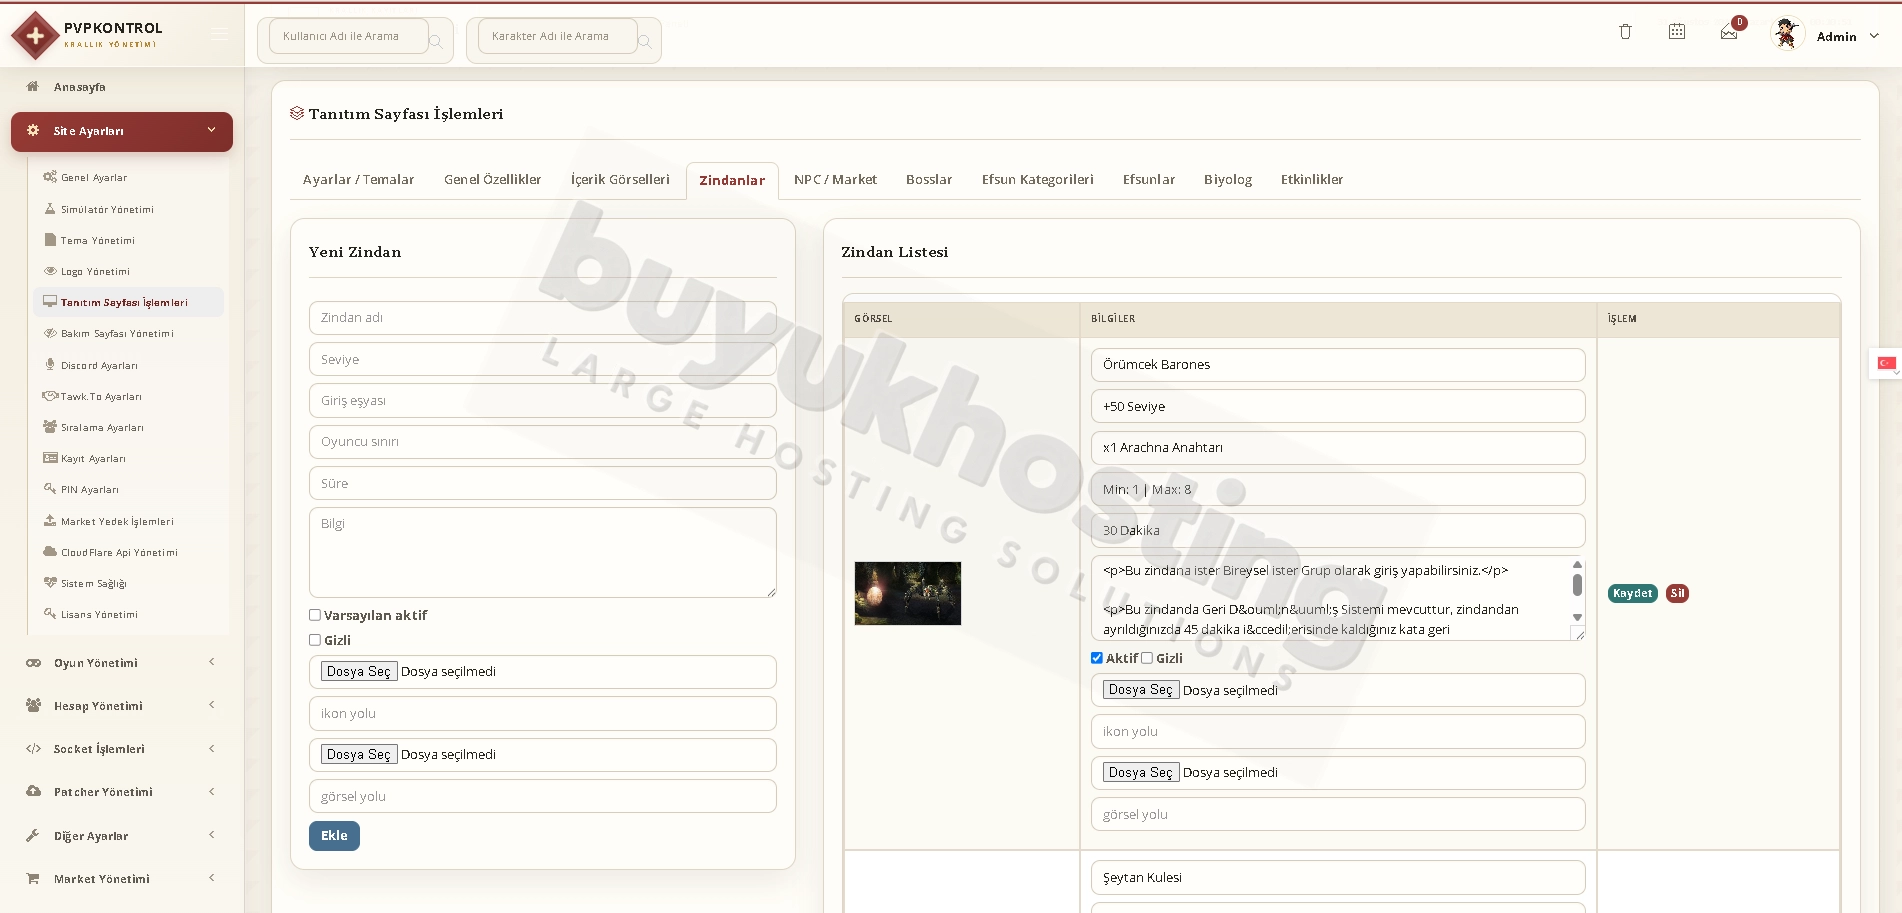Open the calendar icon in top bar
Viewport: 1902px width, 913px height.
pyautogui.click(x=1677, y=32)
